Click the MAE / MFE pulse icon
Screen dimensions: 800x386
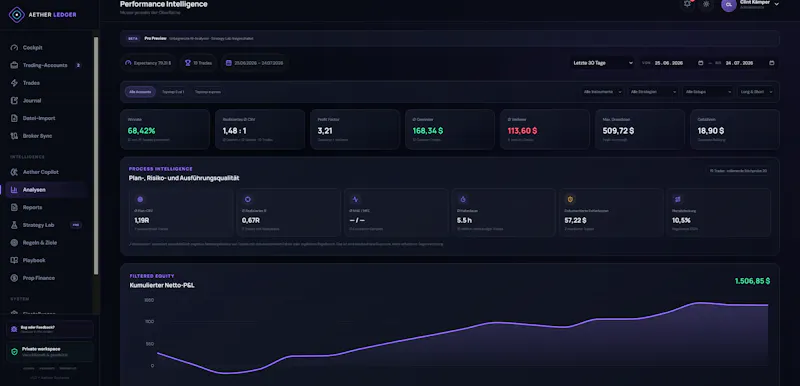point(356,199)
